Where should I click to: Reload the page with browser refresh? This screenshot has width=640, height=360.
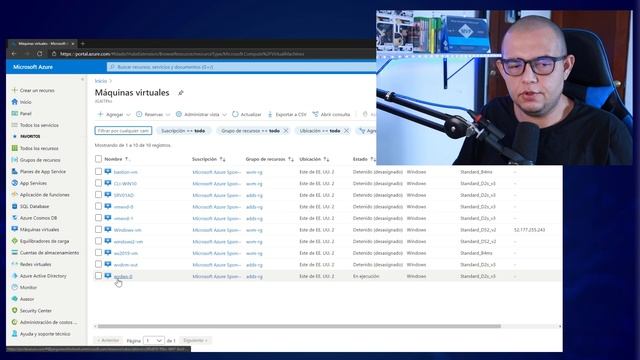click(40, 53)
